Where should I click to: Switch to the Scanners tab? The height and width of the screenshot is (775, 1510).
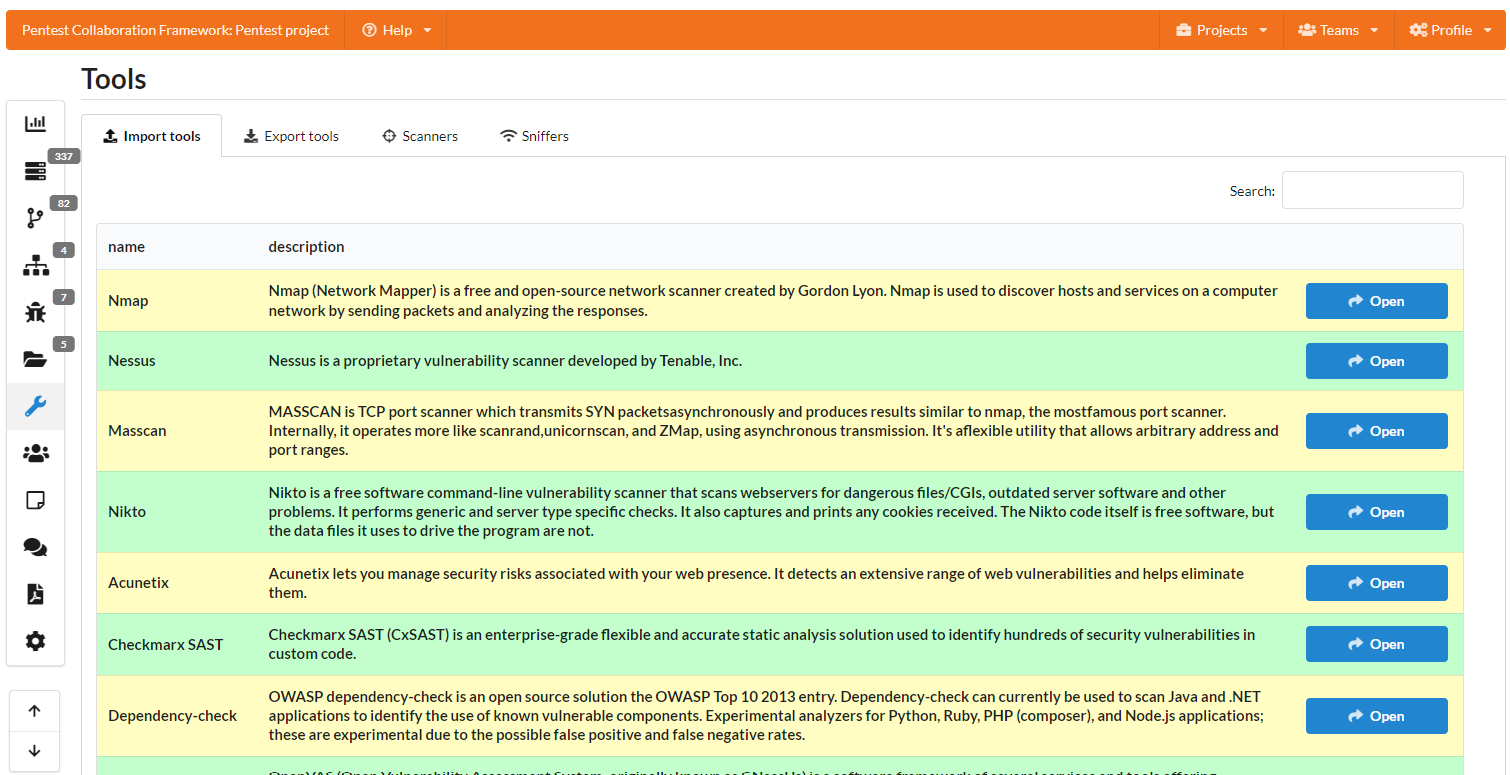pyautogui.click(x=420, y=136)
